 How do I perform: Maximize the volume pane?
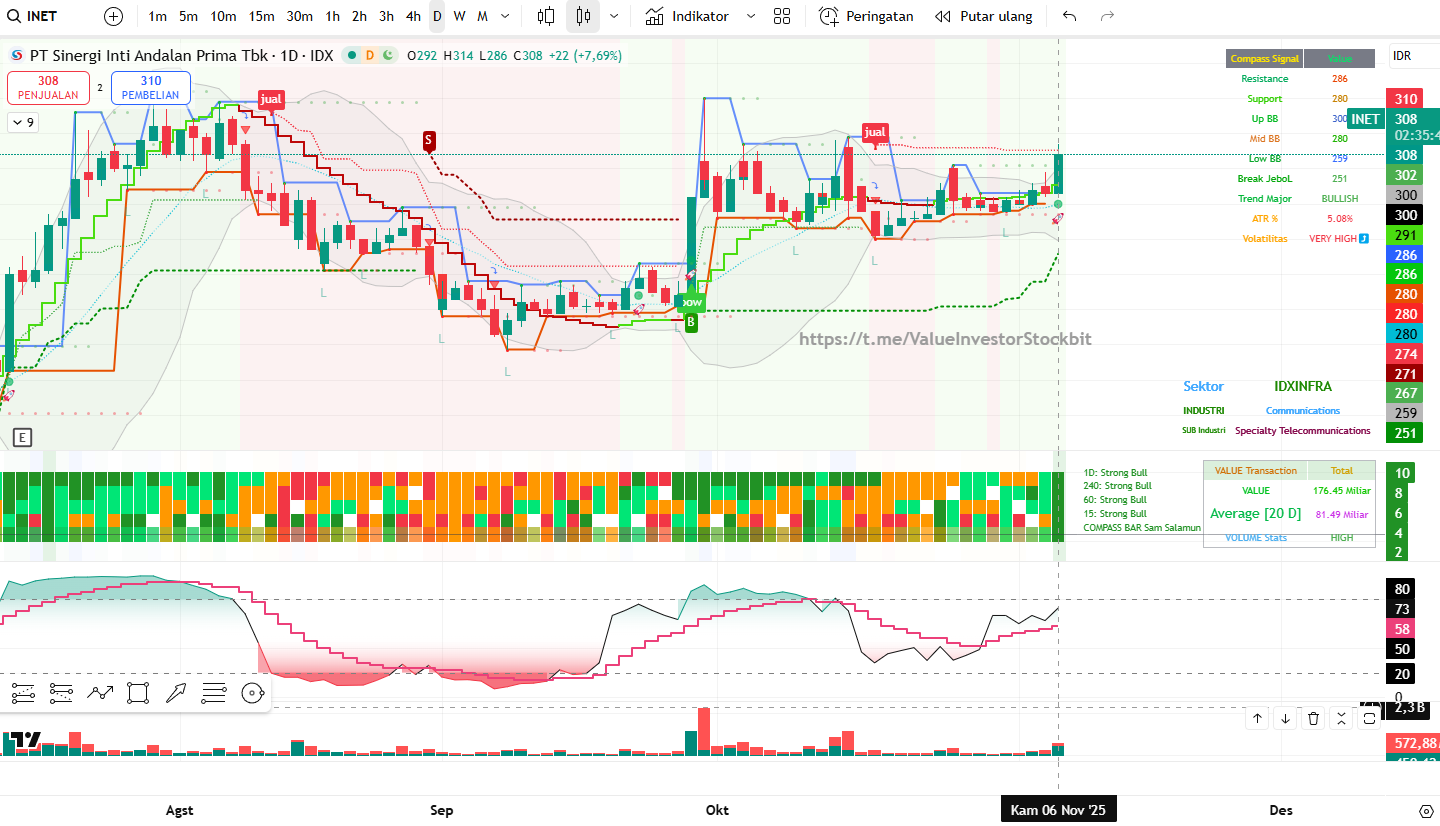click(x=1370, y=717)
